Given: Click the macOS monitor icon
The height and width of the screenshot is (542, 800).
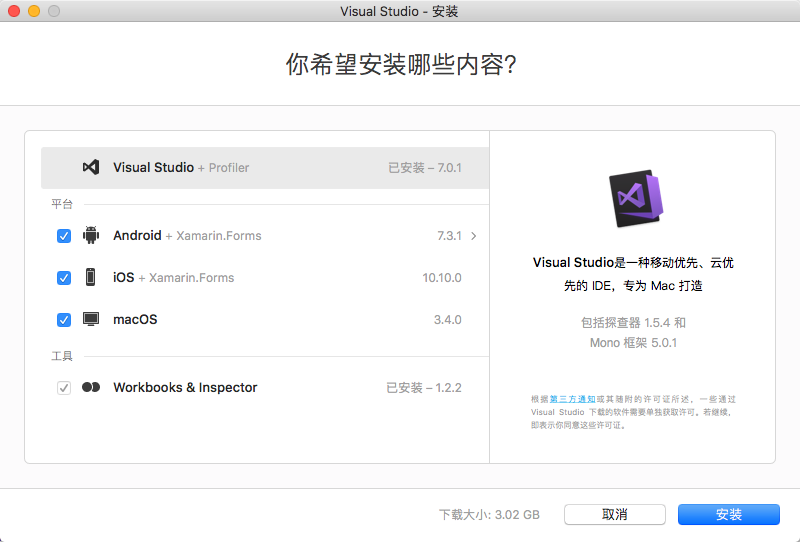Looking at the screenshot, I should click(x=91, y=319).
